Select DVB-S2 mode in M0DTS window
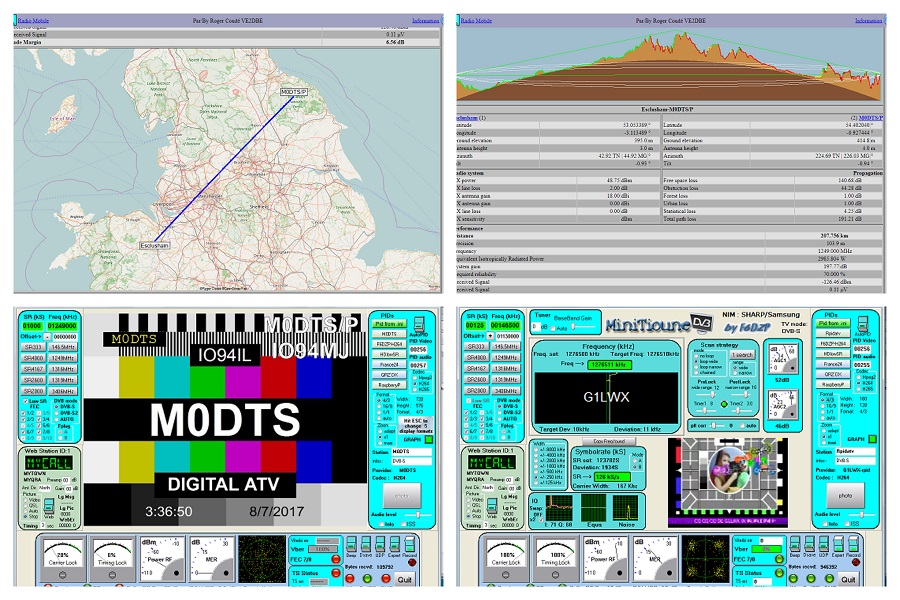This screenshot has height=600, width=900. [56, 413]
